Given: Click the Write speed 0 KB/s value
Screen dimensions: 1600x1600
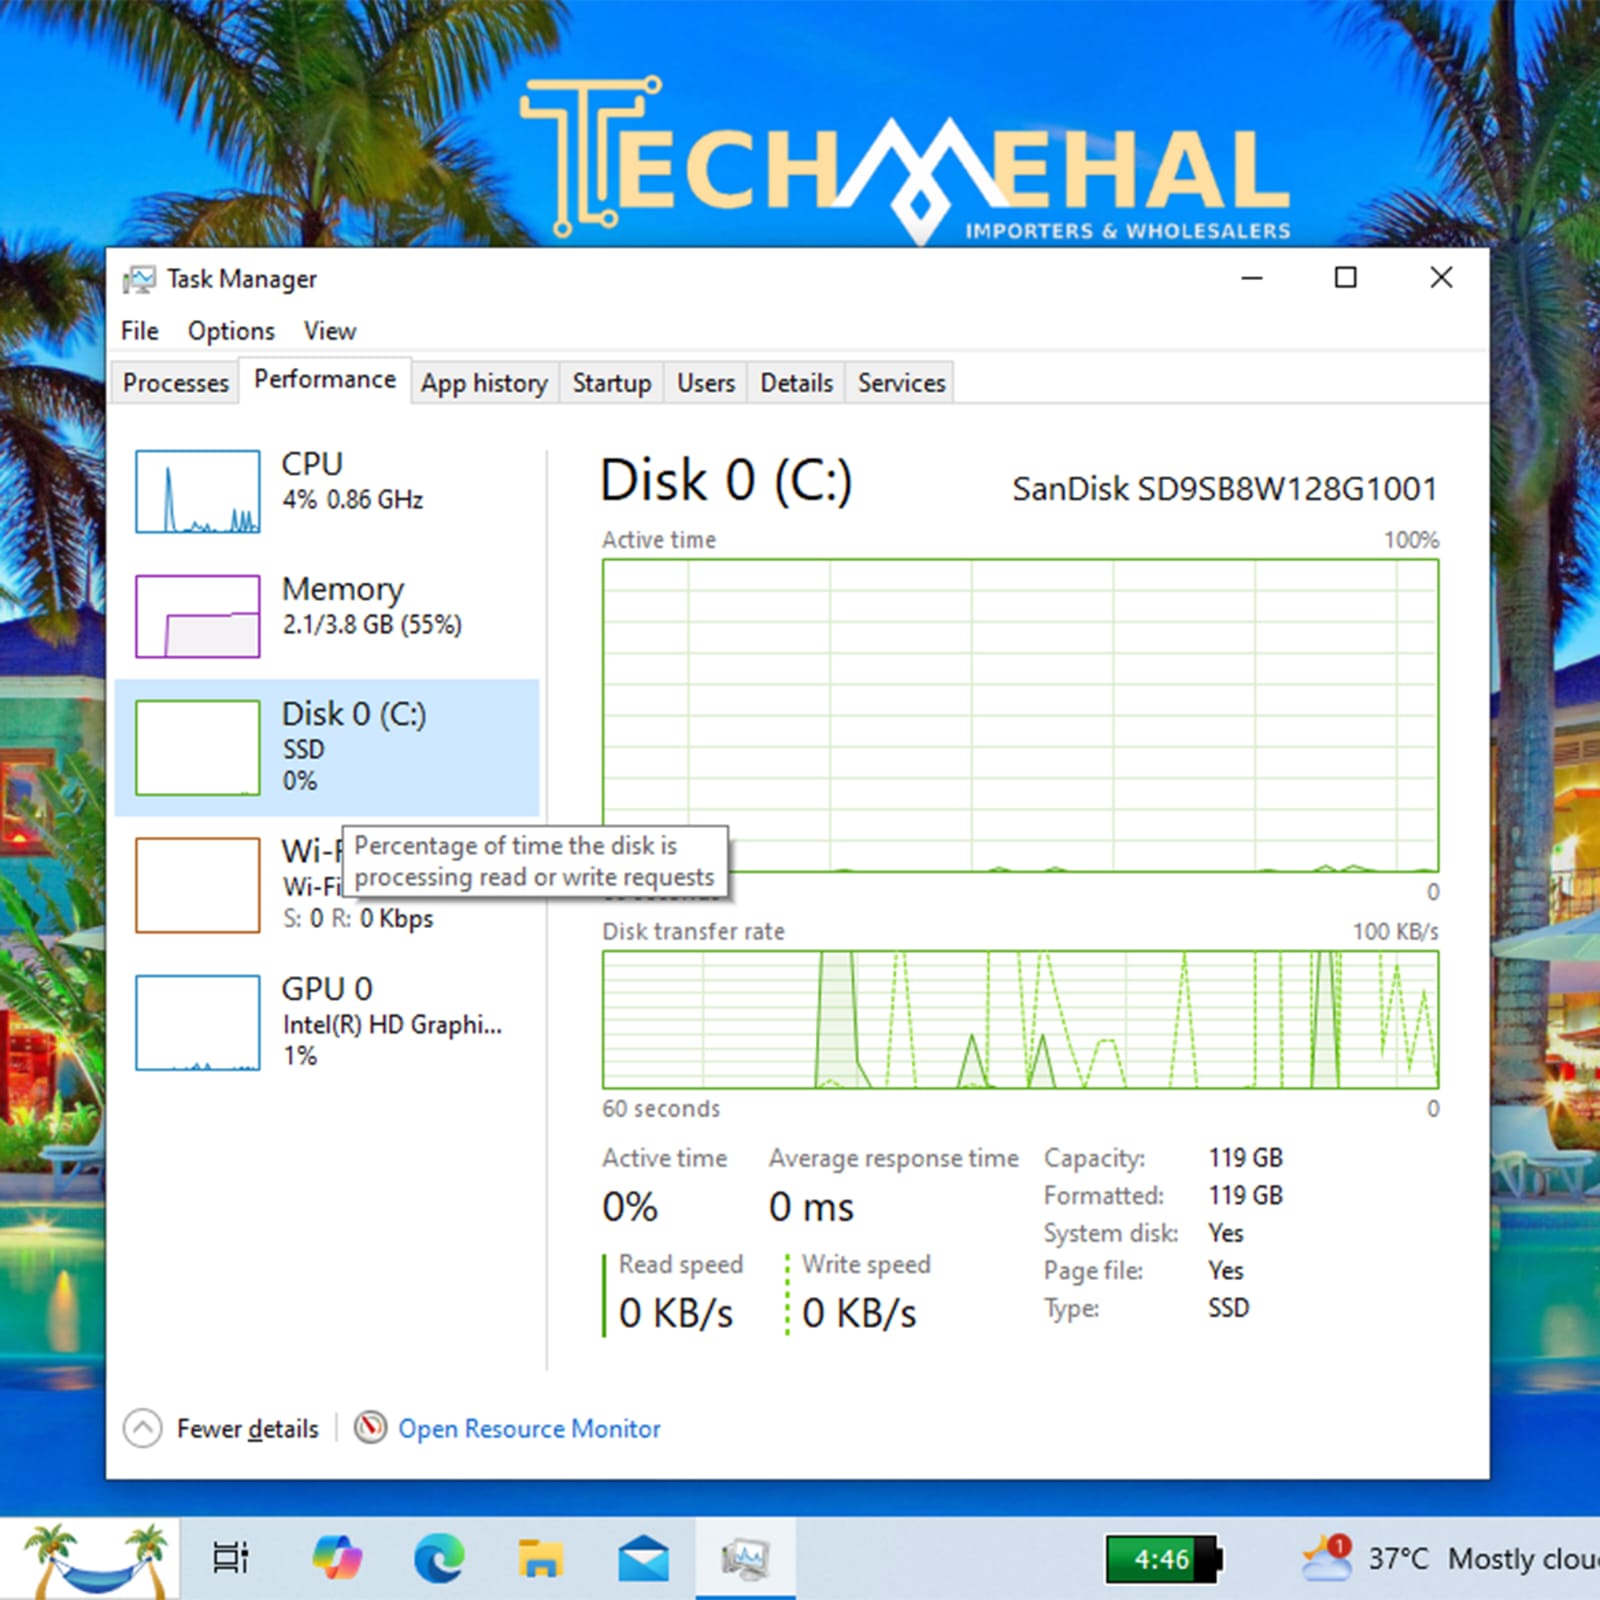Looking at the screenshot, I should click(x=859, y=1313).
